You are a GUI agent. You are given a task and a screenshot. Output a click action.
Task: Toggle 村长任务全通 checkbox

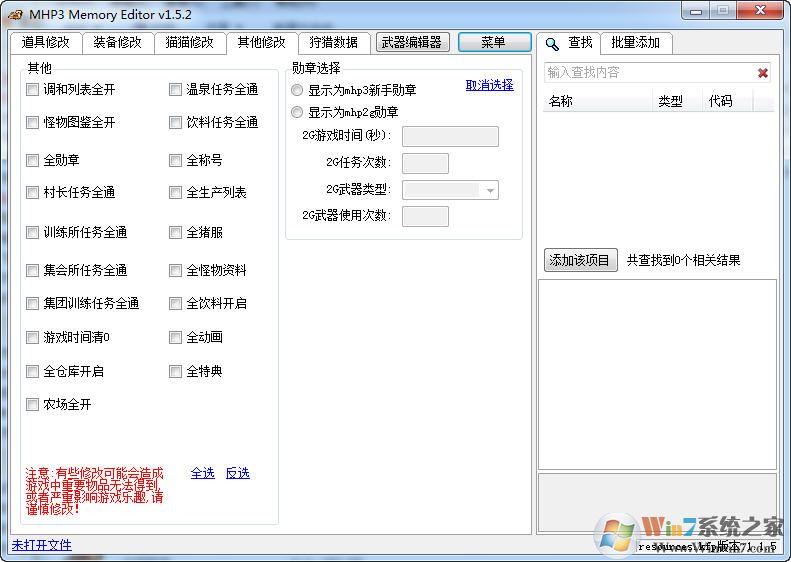[32, 192]
